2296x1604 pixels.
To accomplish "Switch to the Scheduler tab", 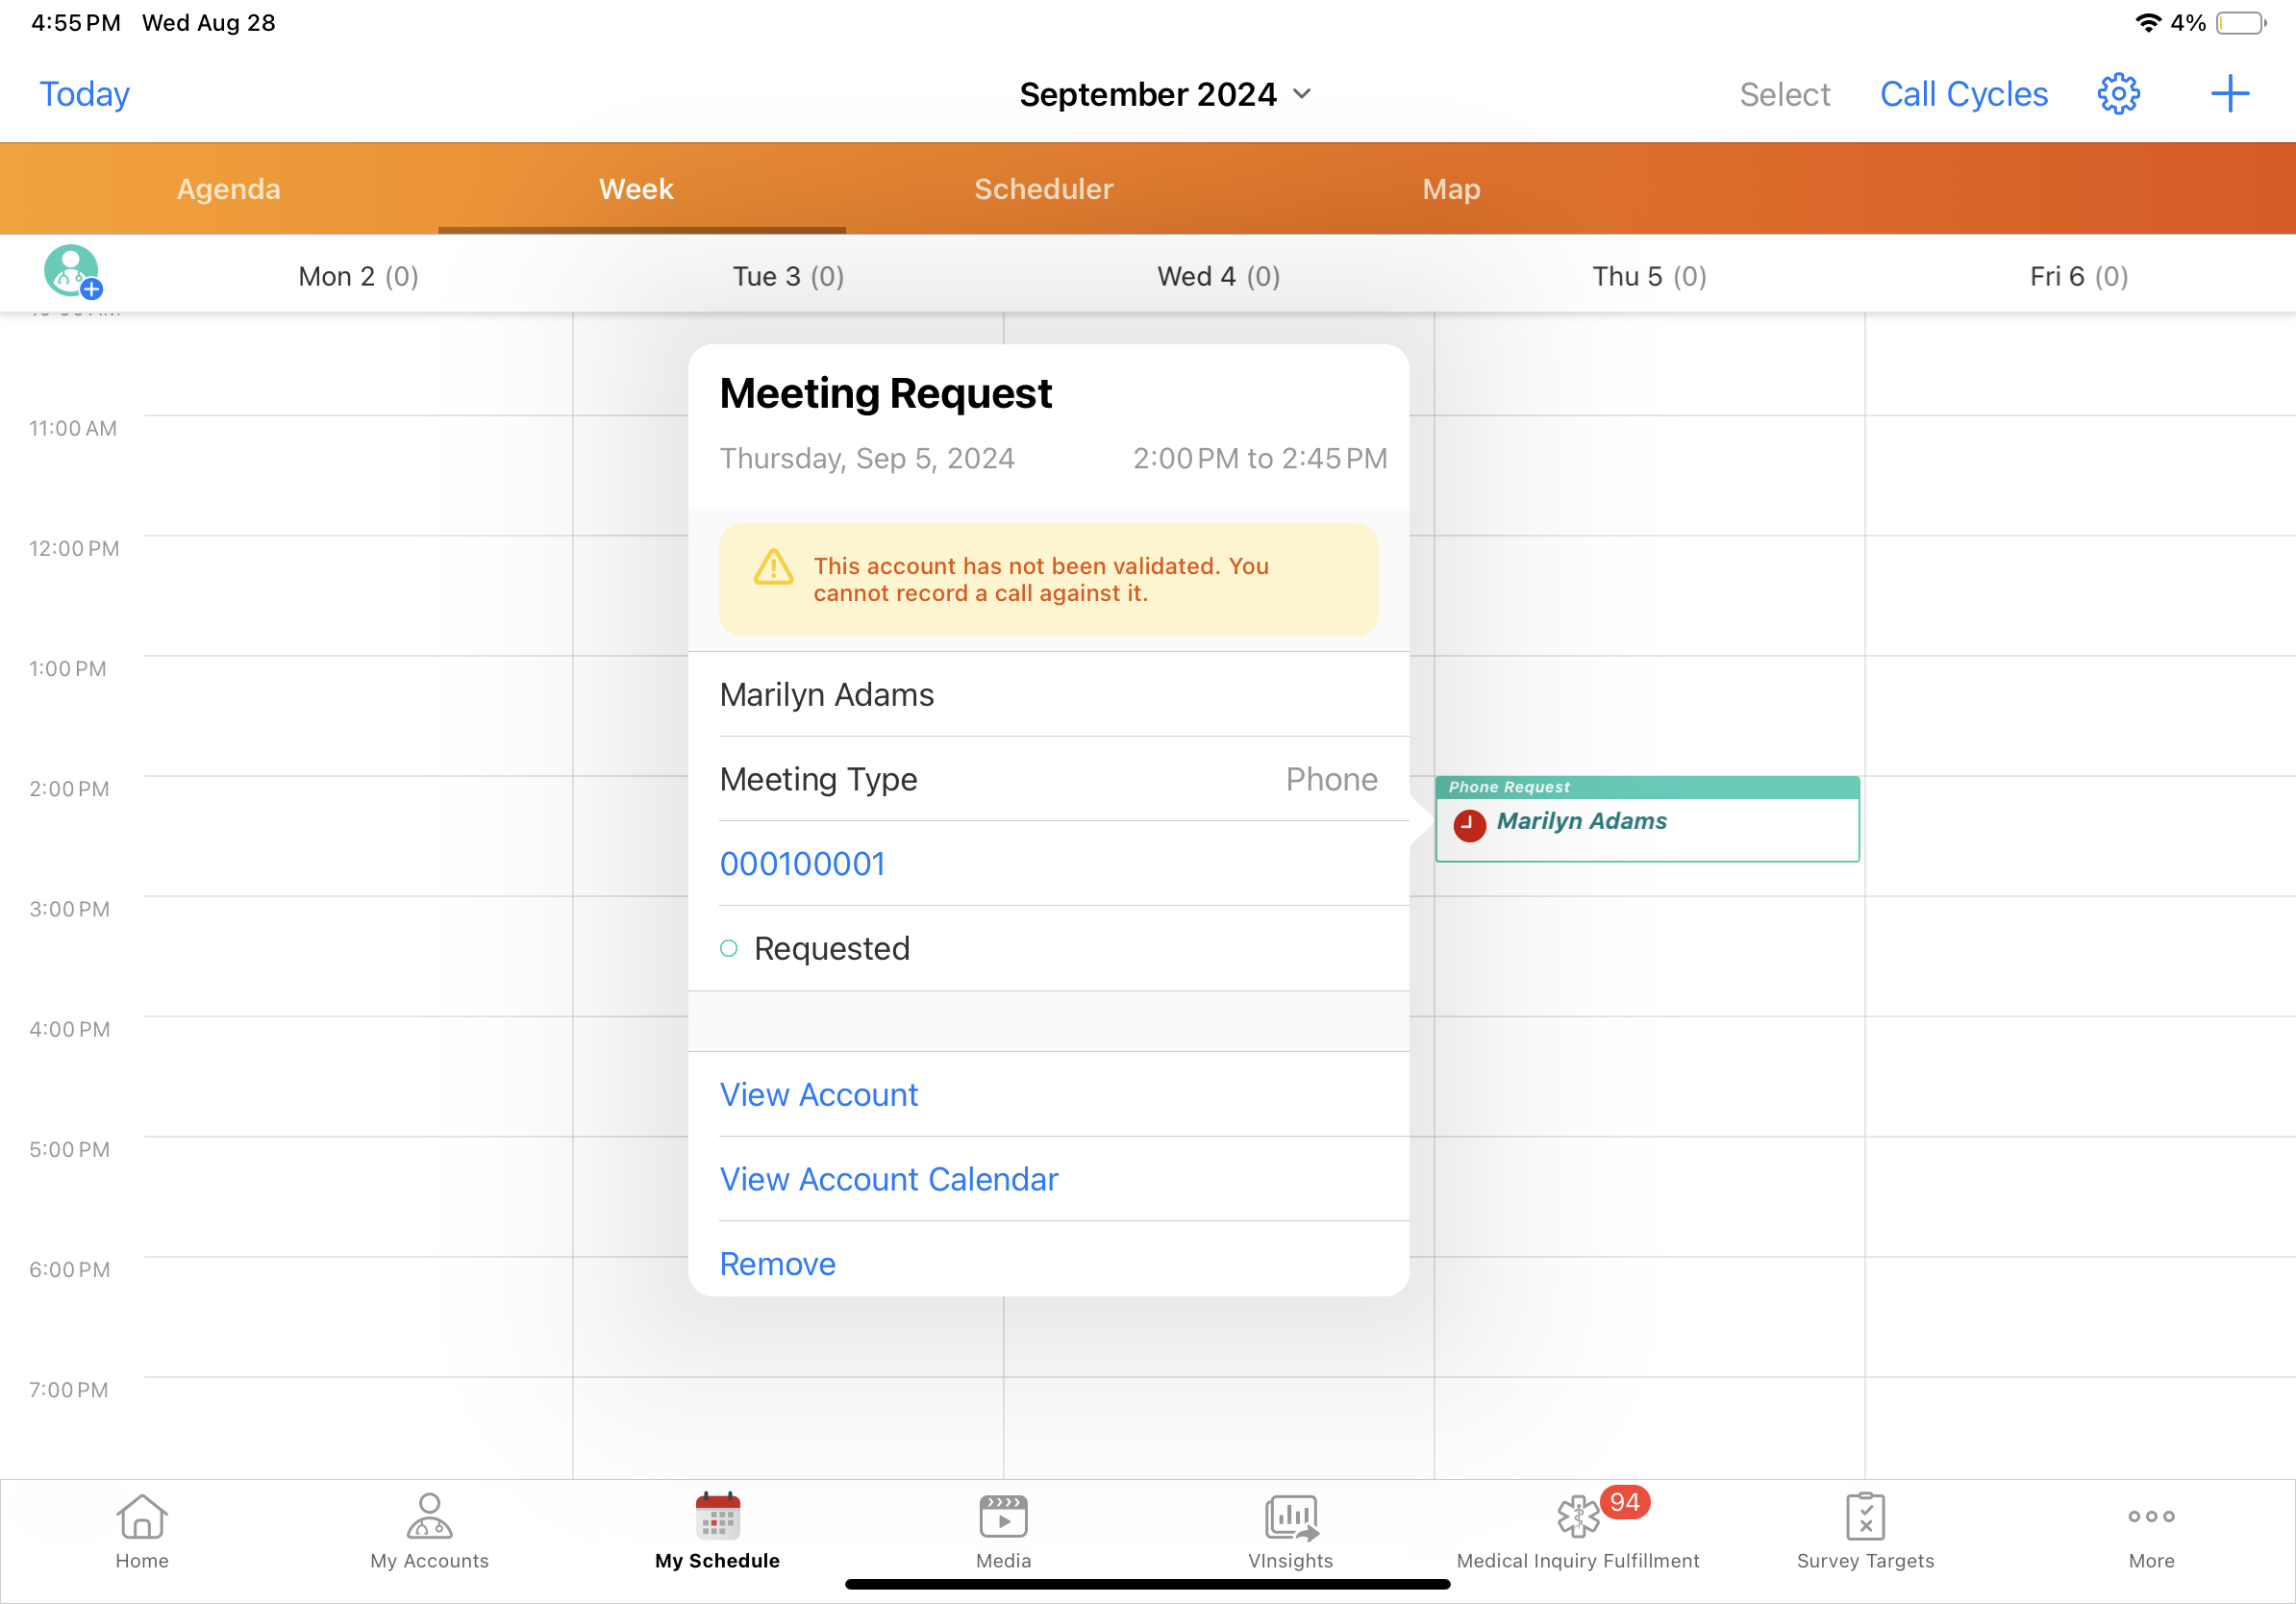I will (1043, 189).
